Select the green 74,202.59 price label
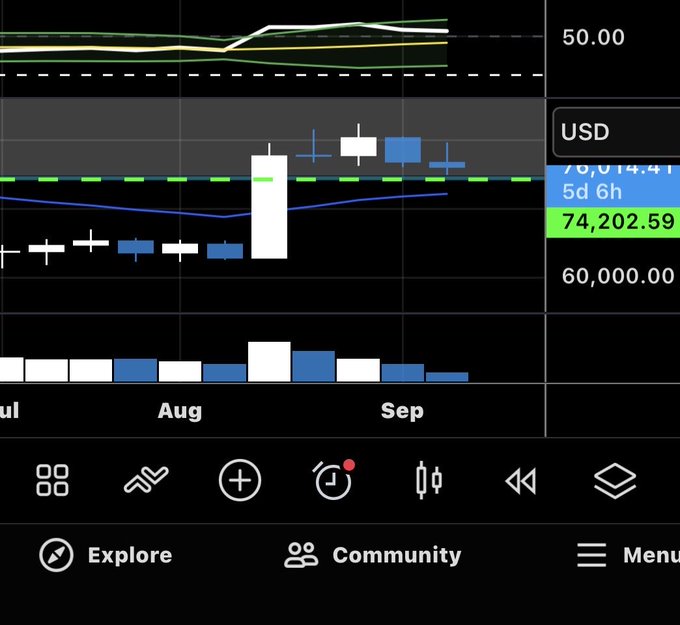The width and height of the screenshot is (680, 625). click(613, 222)
